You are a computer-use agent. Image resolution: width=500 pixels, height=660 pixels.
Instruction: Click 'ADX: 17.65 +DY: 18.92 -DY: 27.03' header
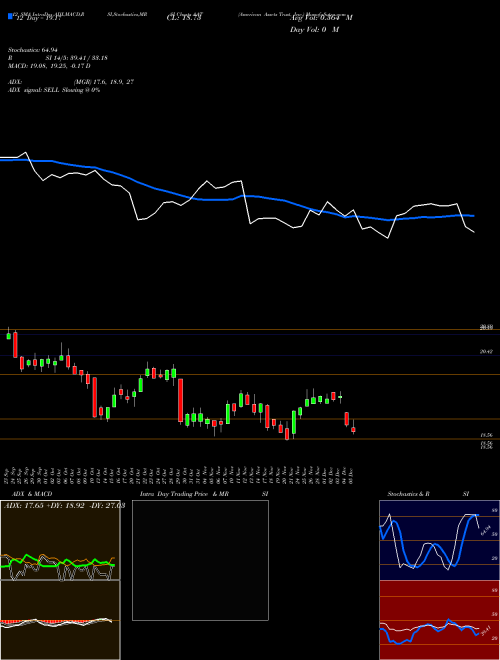[64, 506]
